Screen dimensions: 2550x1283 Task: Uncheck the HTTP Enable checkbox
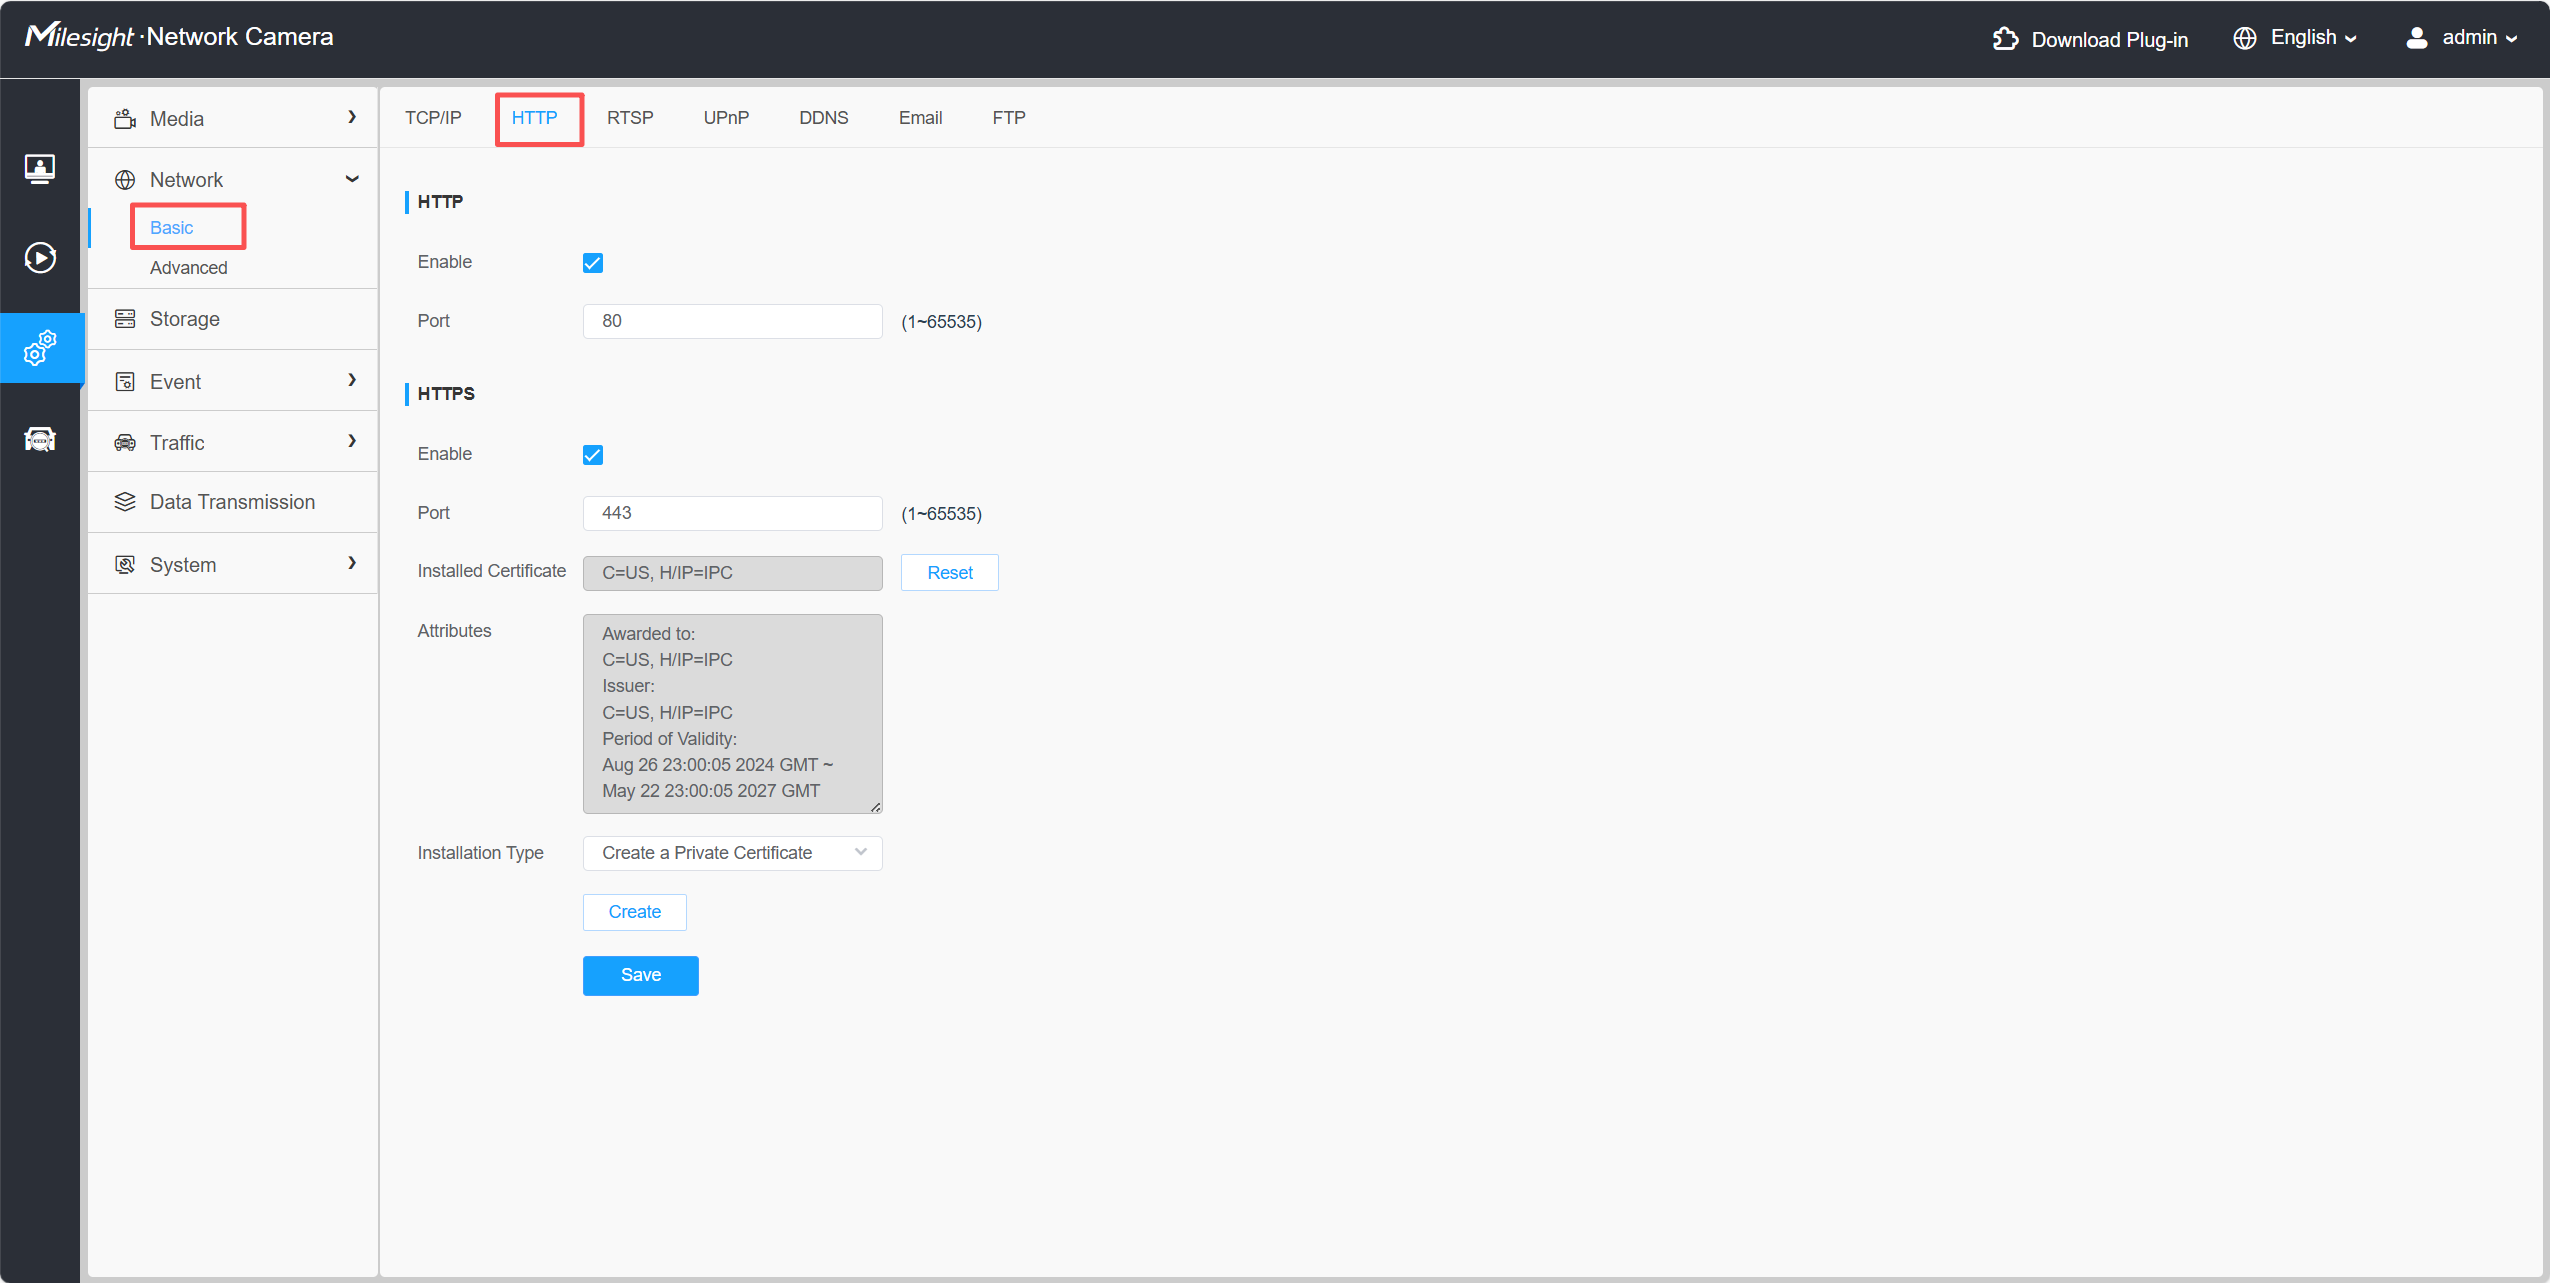(593, 263)
